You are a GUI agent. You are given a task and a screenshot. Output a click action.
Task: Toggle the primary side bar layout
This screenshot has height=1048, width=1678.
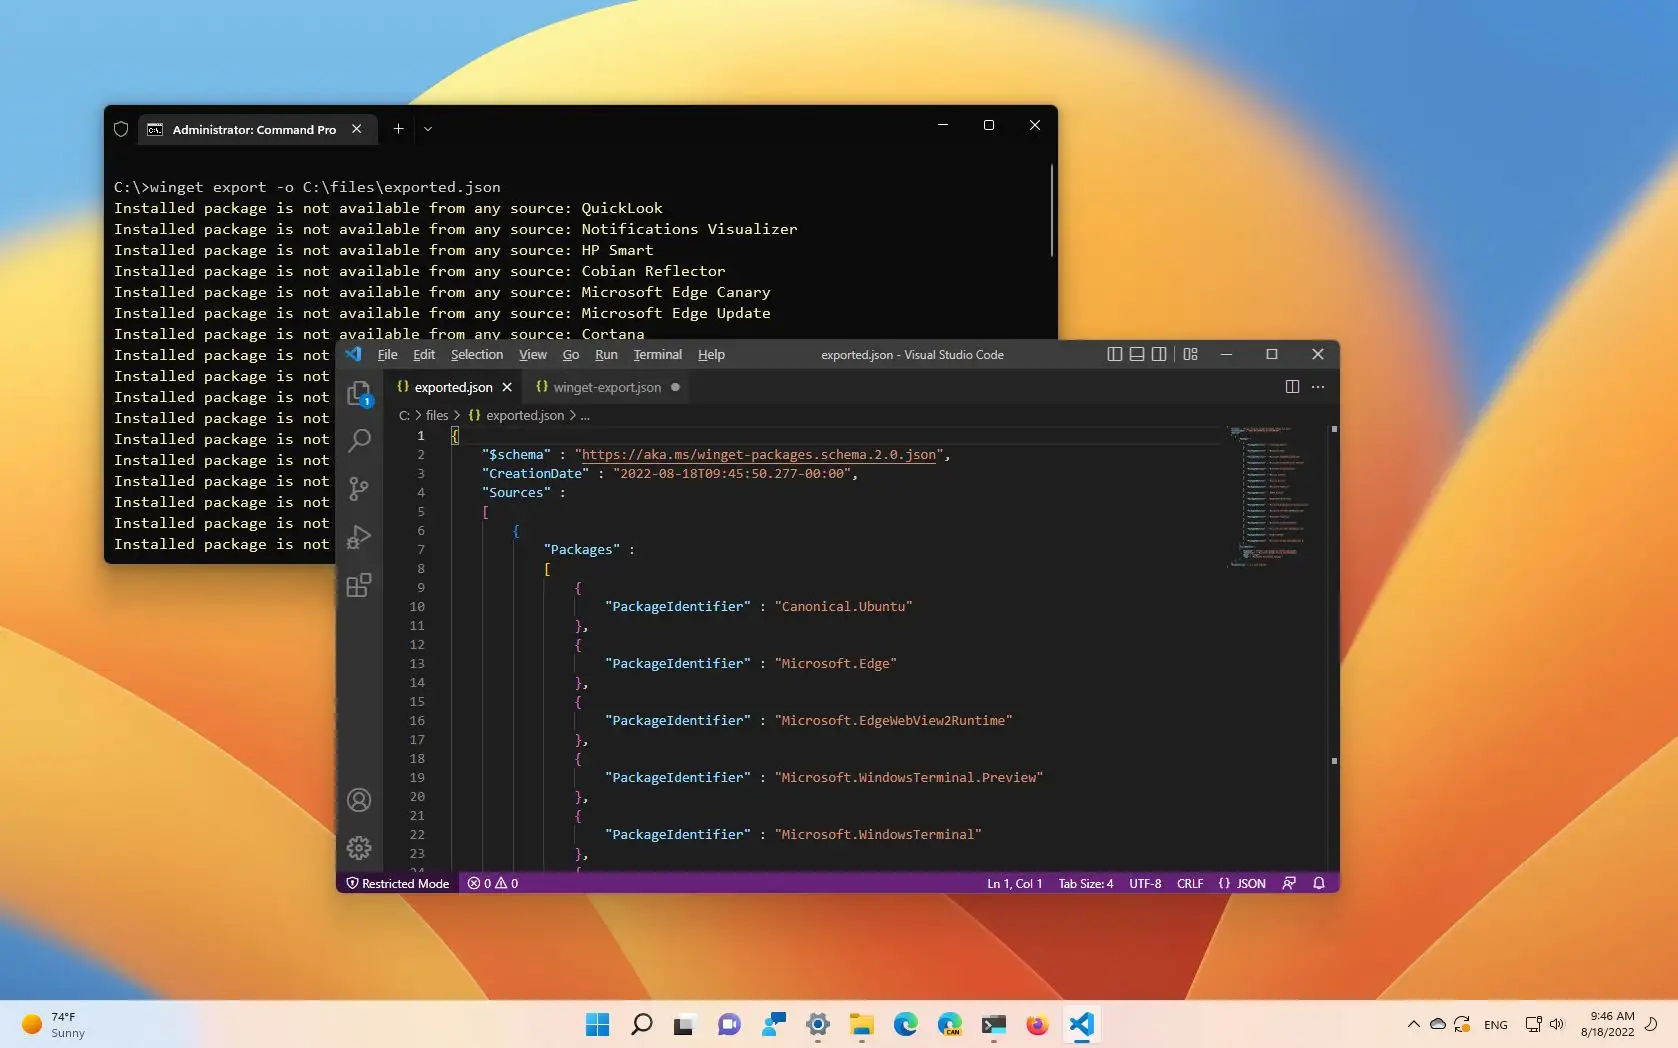tap(1115, 354)
